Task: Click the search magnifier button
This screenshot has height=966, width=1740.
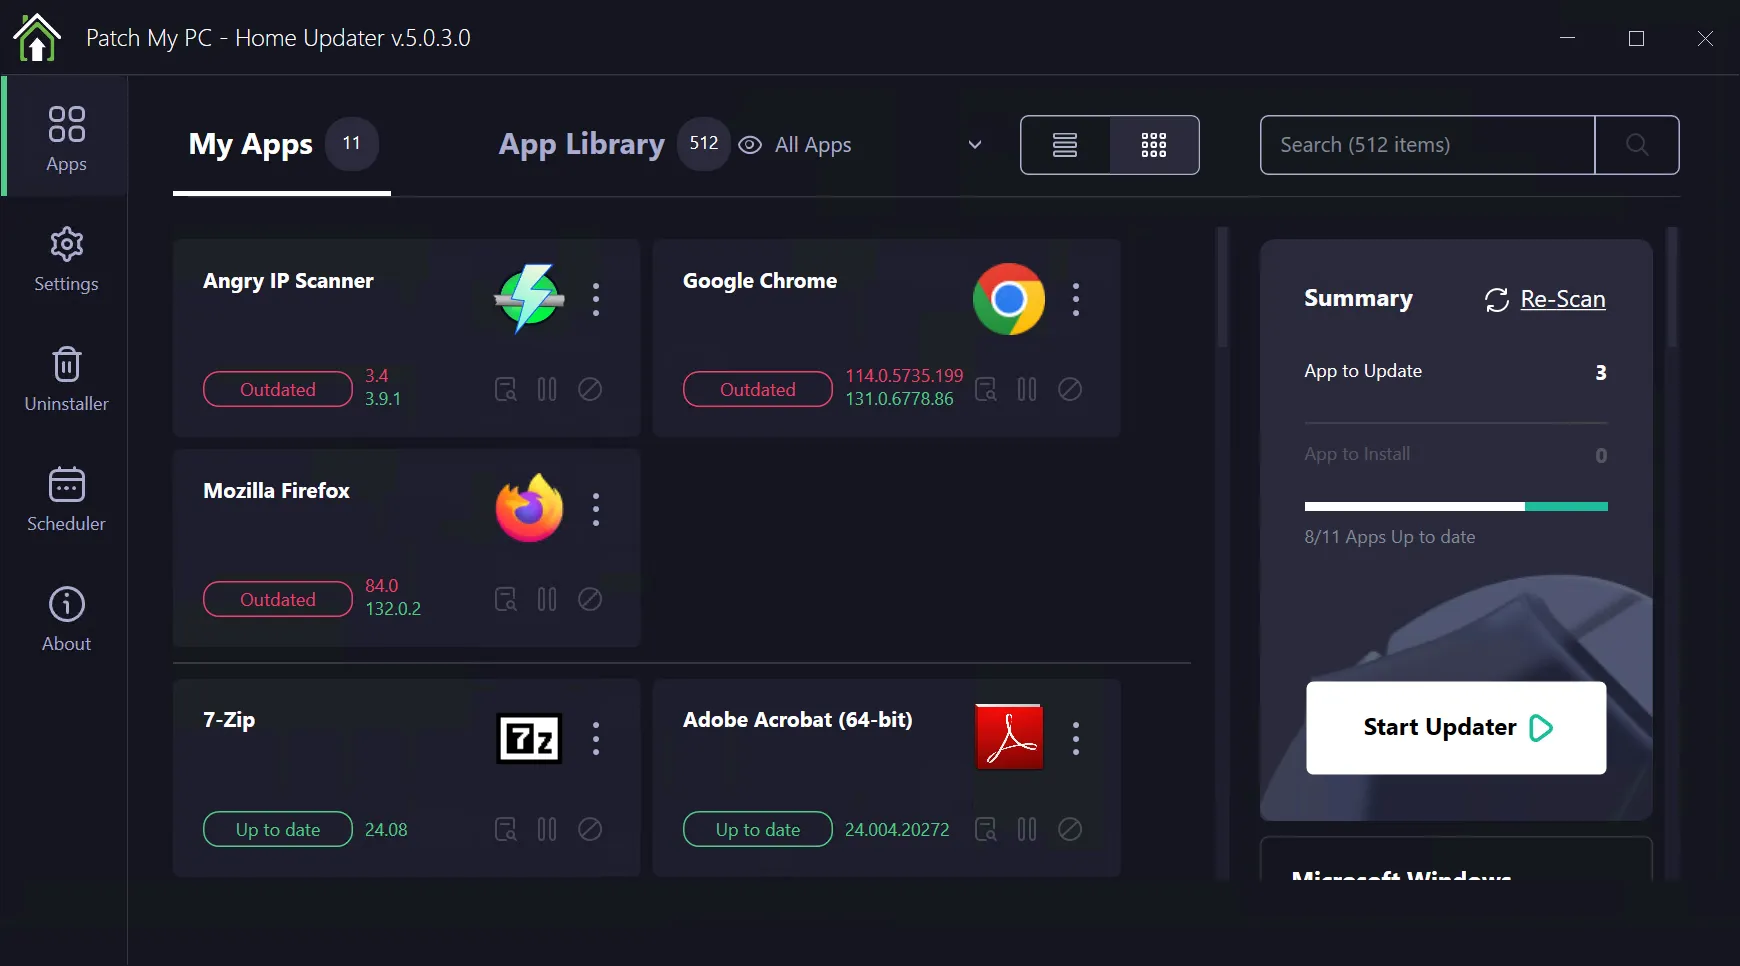Action: tap(1637, 145)
